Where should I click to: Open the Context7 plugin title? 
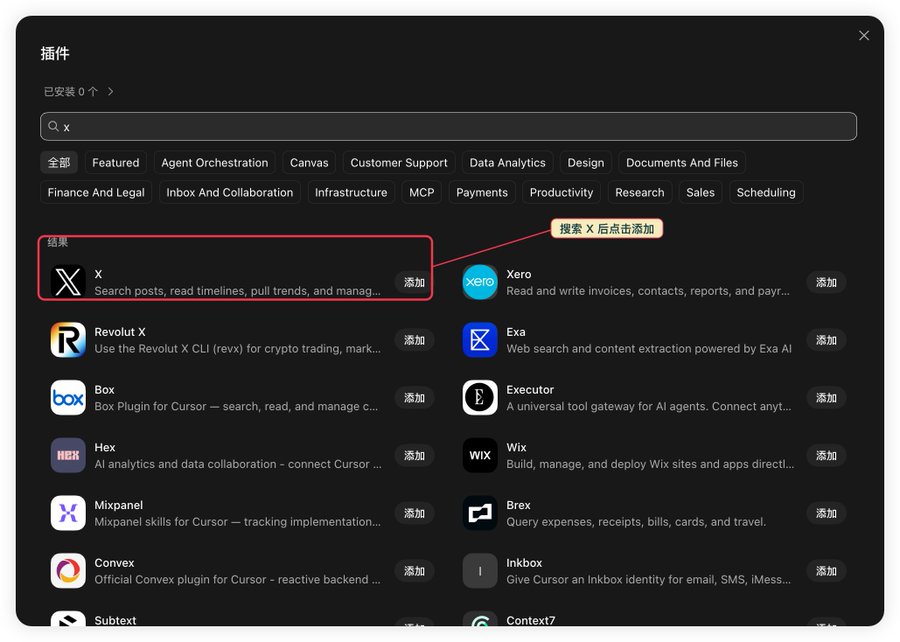(530, 620)
